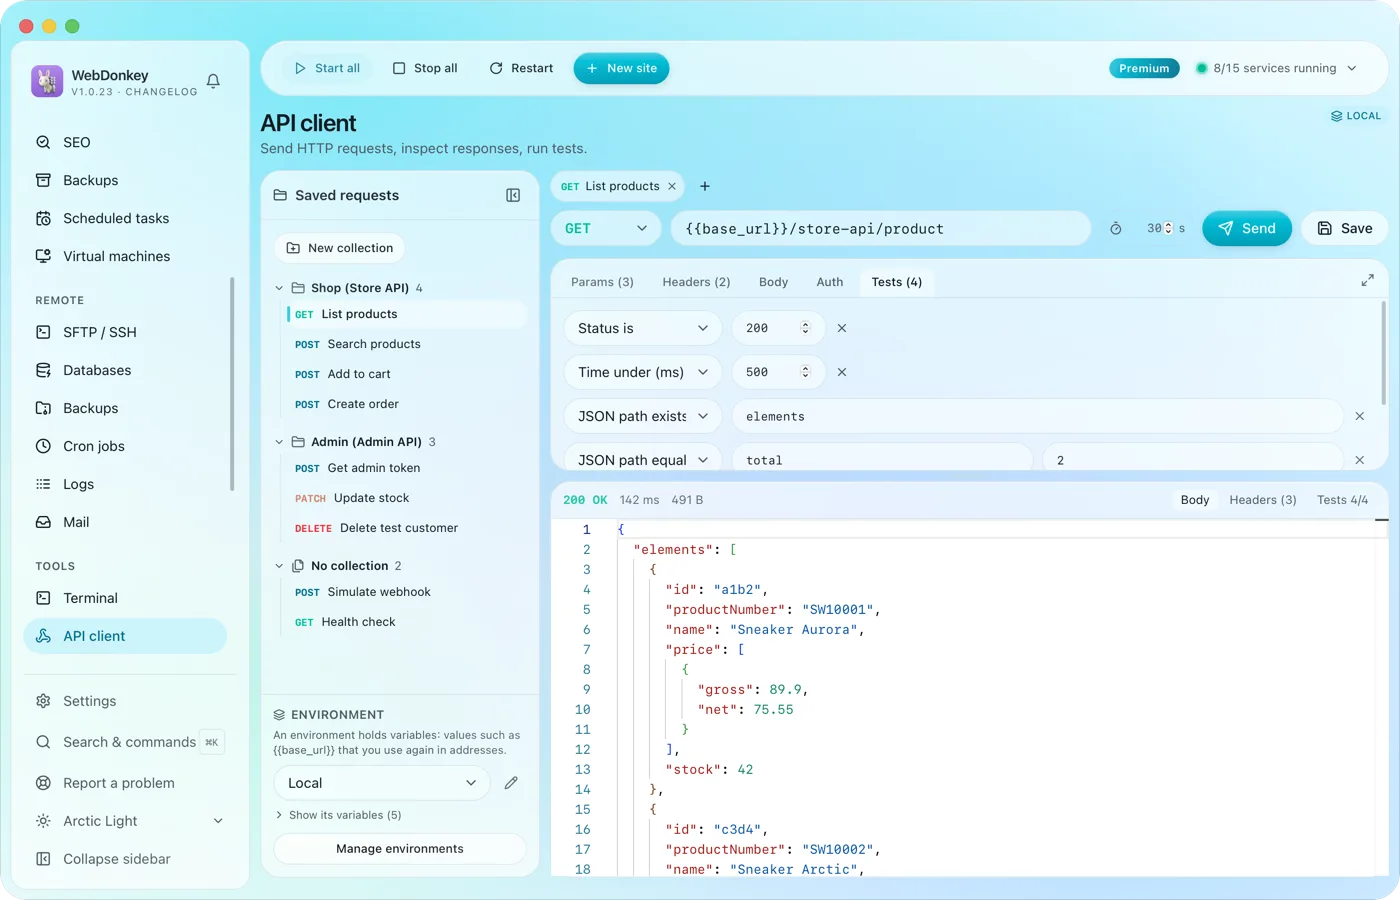The height and width of the screenshot is (900, 1400).
Task: Adjust the 500 ms time stepper
Action: [805, 372]
